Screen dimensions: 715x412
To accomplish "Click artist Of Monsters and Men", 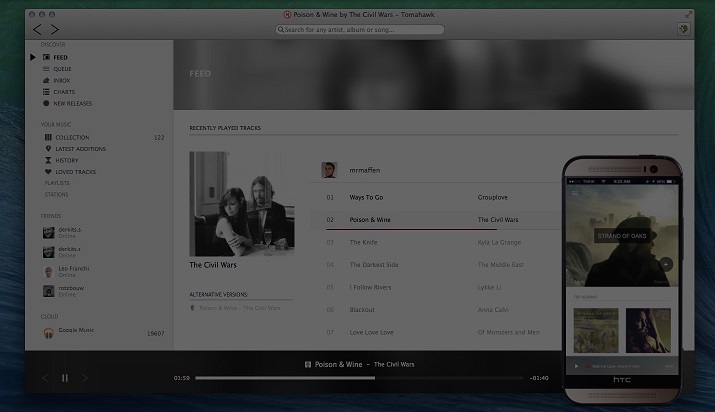I will tap(508, 333).
